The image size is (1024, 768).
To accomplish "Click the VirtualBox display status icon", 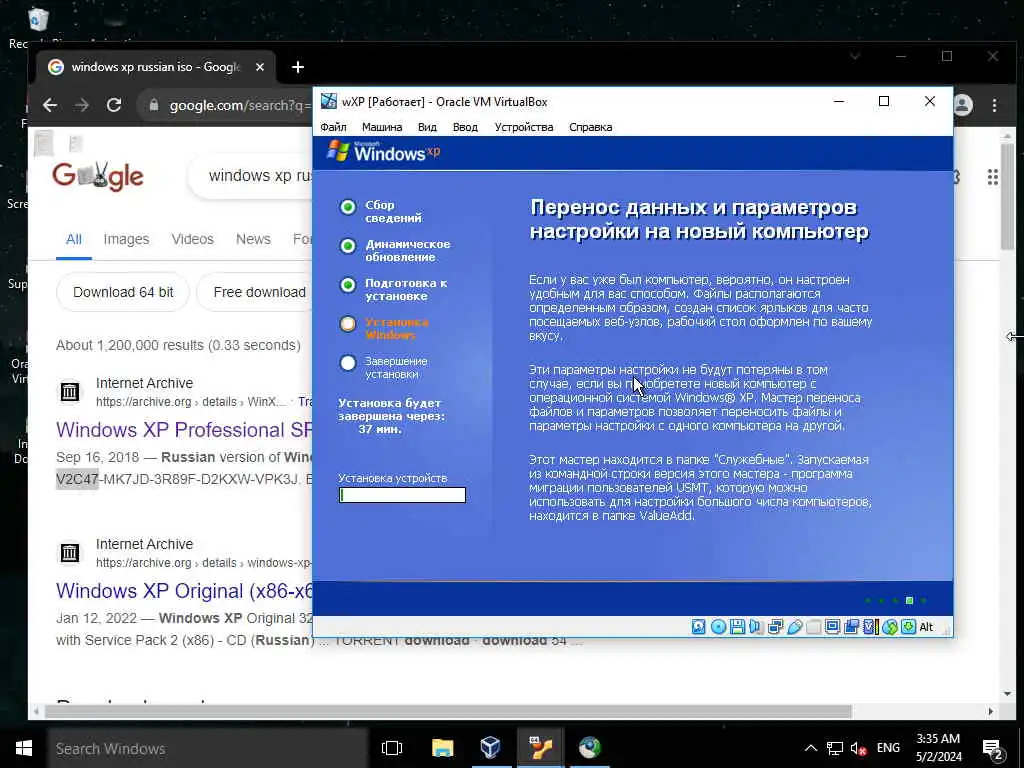I will pos(832,627).
